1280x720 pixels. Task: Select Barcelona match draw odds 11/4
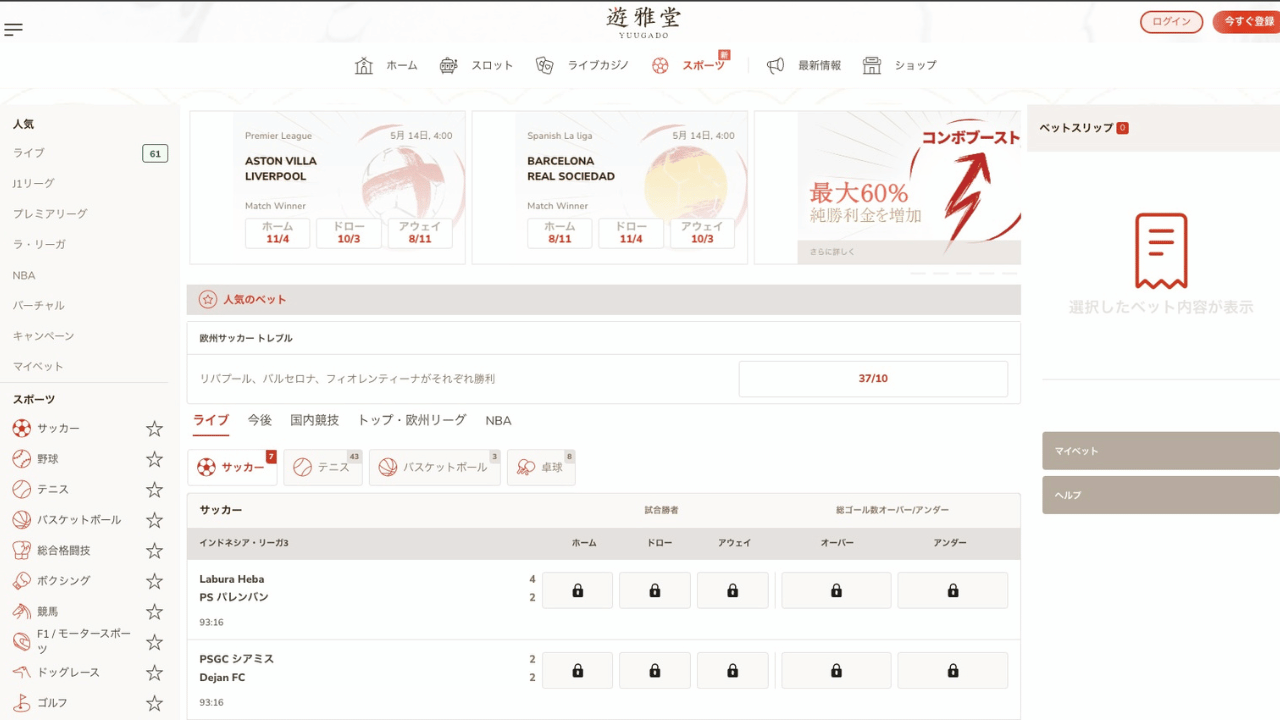(x=631, y=233)
